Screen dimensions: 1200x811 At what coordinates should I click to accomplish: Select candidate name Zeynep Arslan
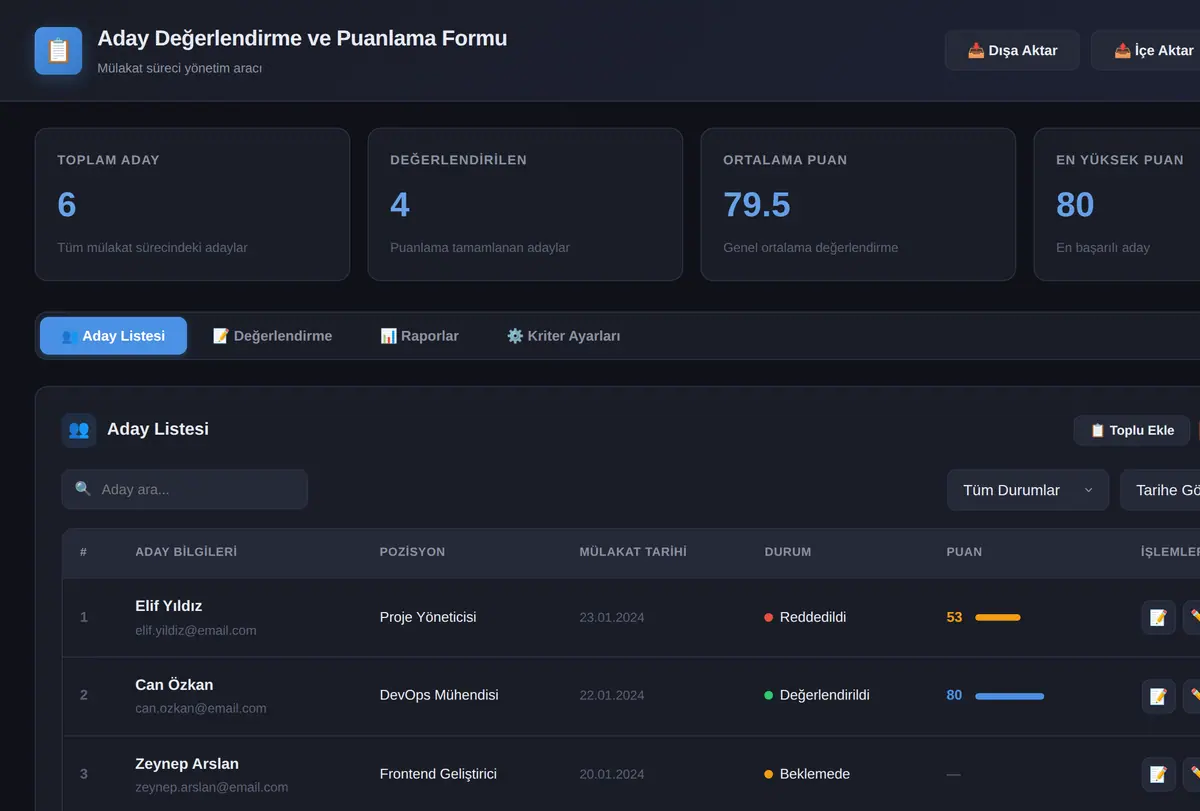187,764
